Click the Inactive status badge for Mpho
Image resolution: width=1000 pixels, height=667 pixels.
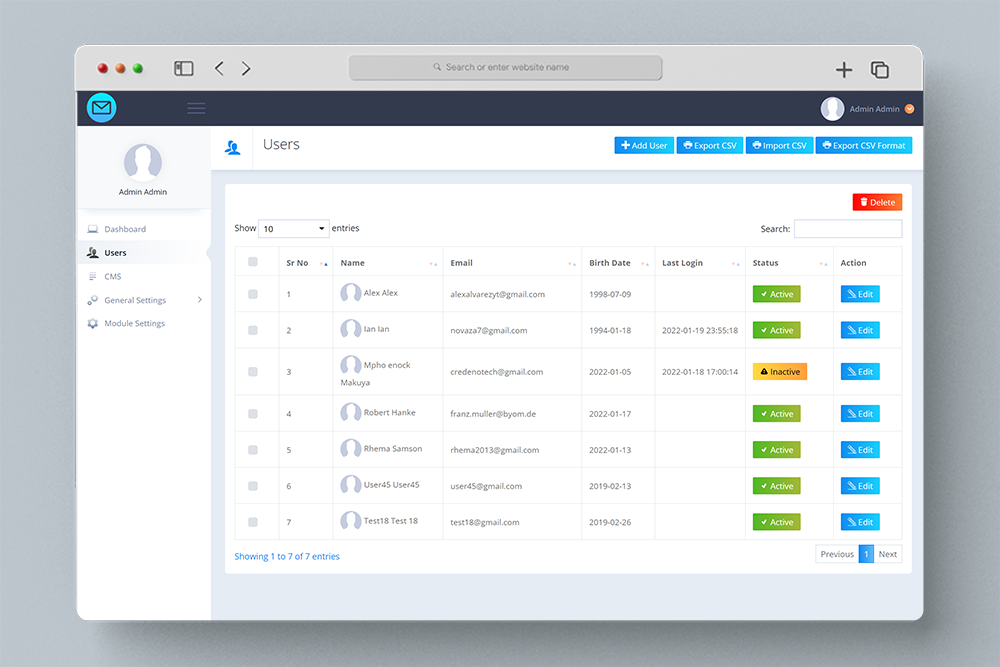click(779, 371)
